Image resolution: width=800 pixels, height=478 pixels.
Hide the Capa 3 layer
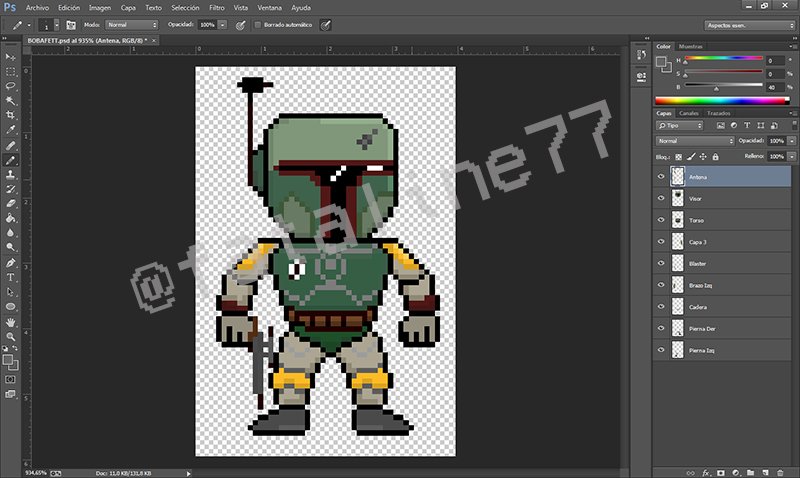tap(661, 241)
